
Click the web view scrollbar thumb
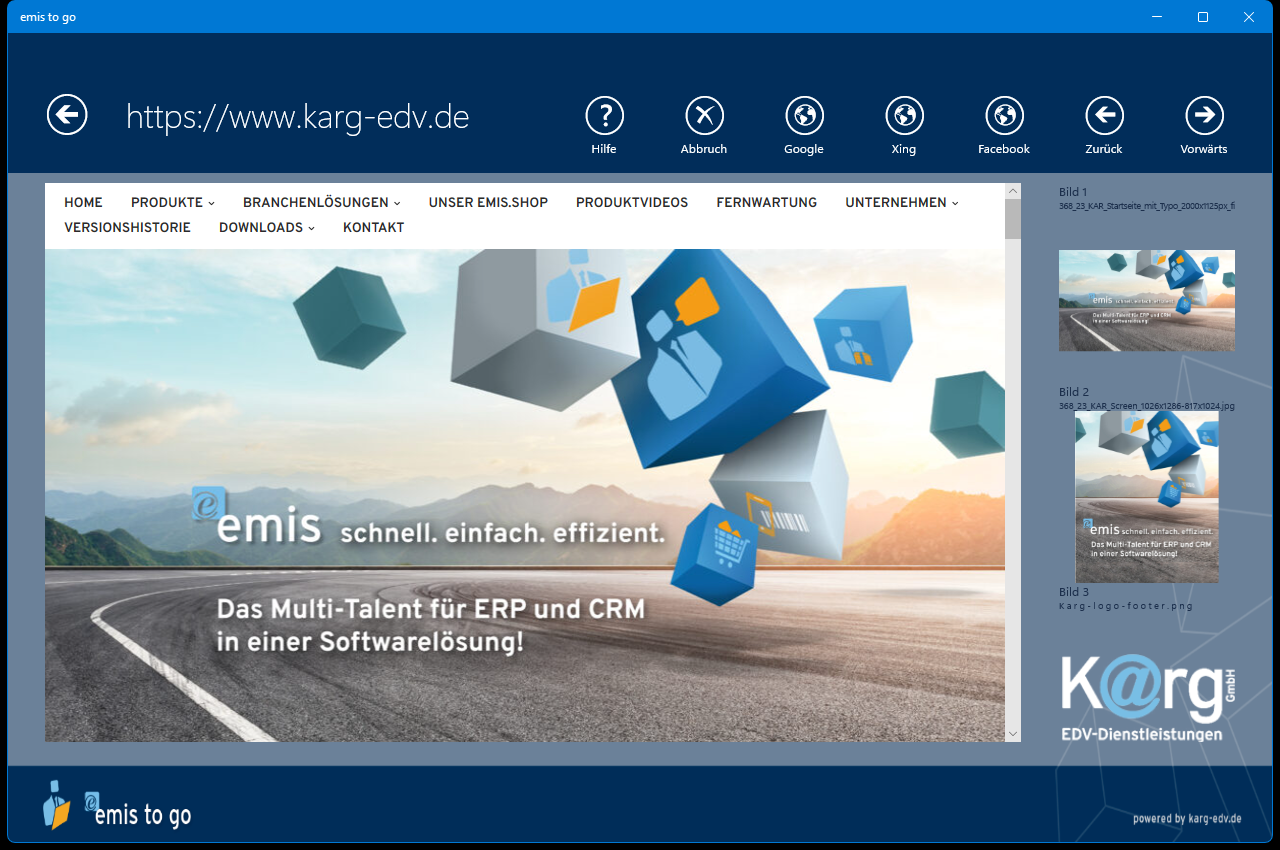click(x=1013, y=219)
